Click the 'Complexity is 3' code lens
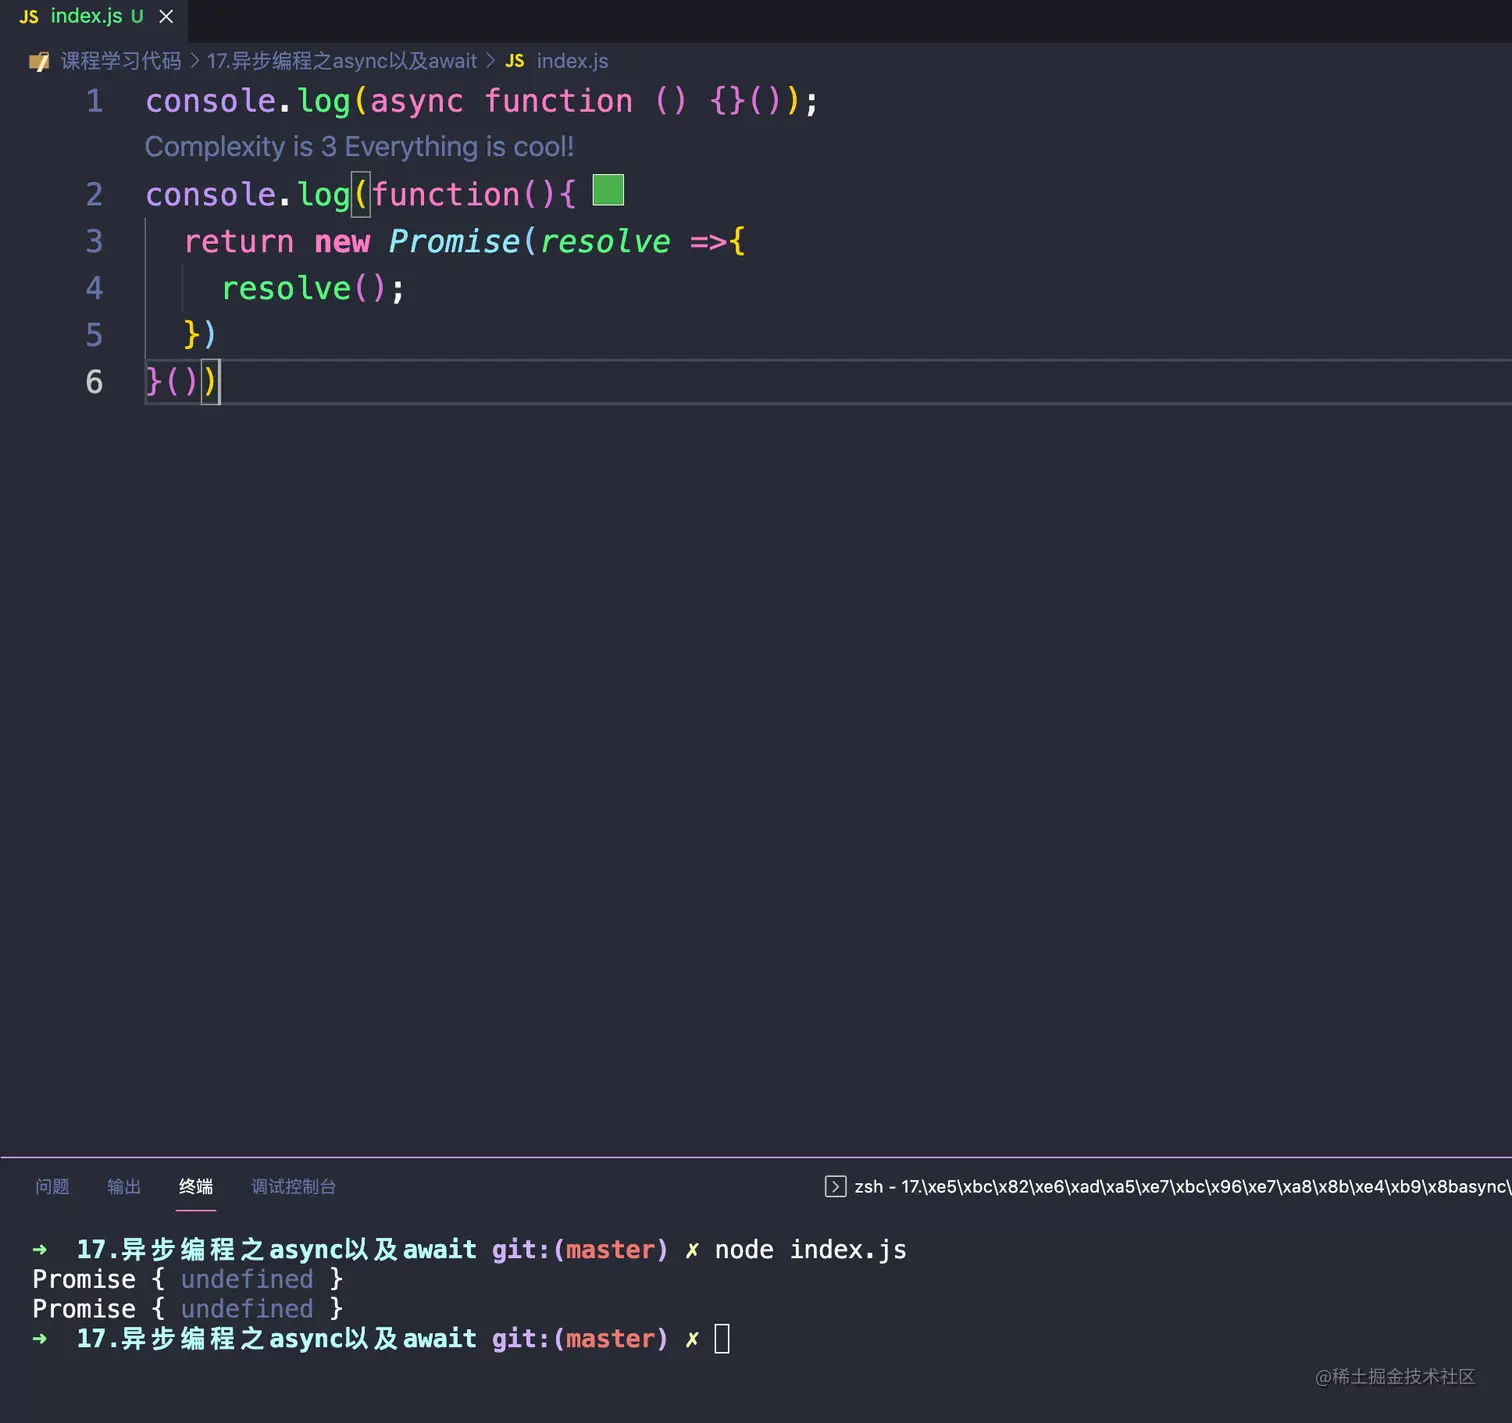Viewport: 1512px width, 1423px height. (359, 147)
